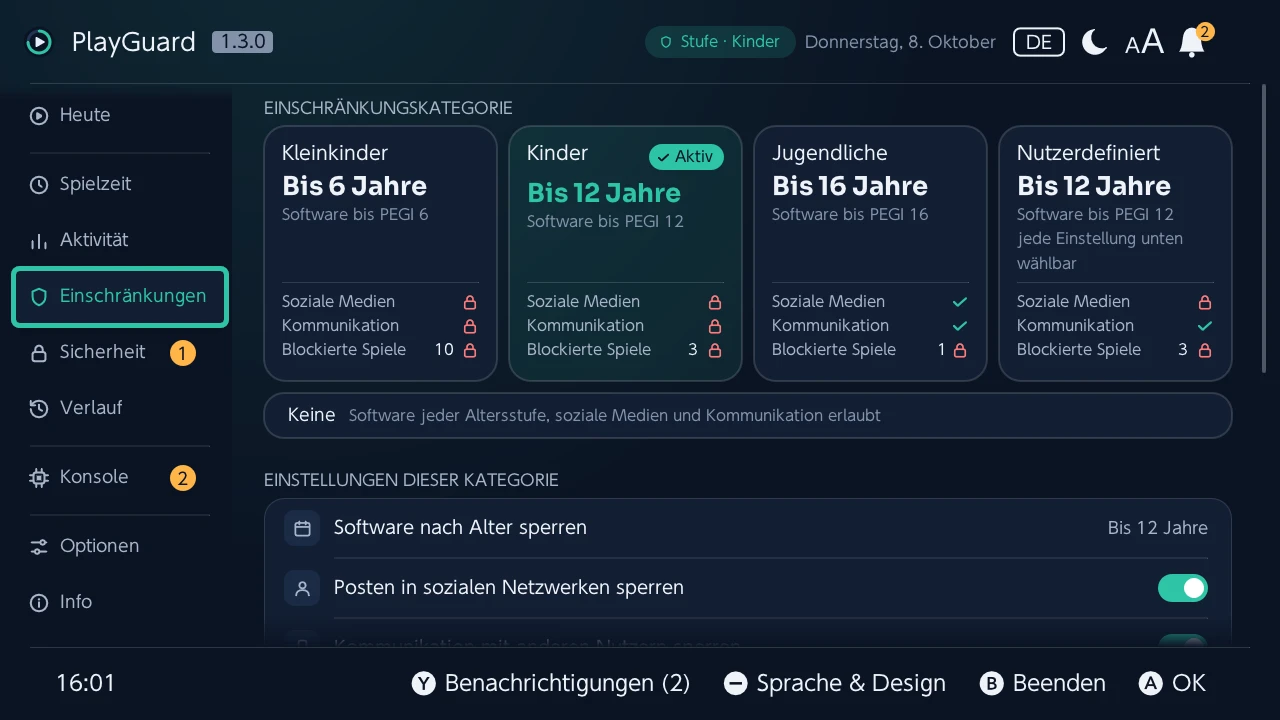Switch language via DE button
Image resolution: width=1280 pixels, height=720 pixels.
click(x=1039, y=42)
